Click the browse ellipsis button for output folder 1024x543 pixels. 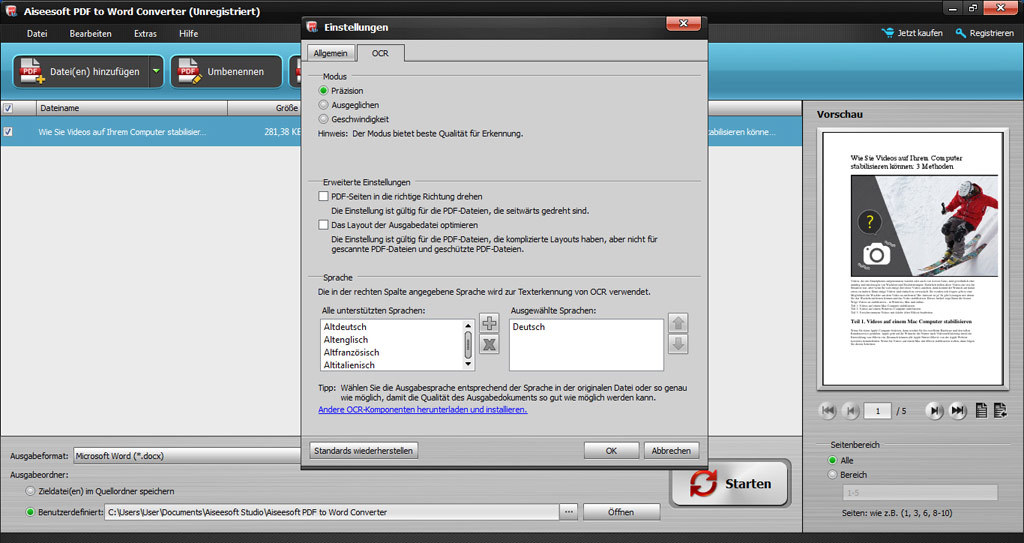[x=569, y=512]
